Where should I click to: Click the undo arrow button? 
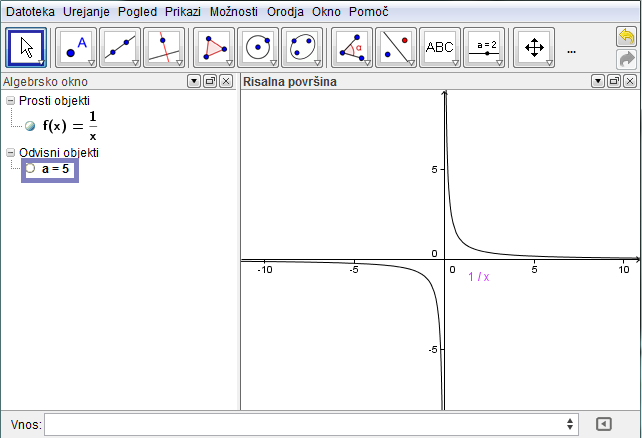point(626,37)
